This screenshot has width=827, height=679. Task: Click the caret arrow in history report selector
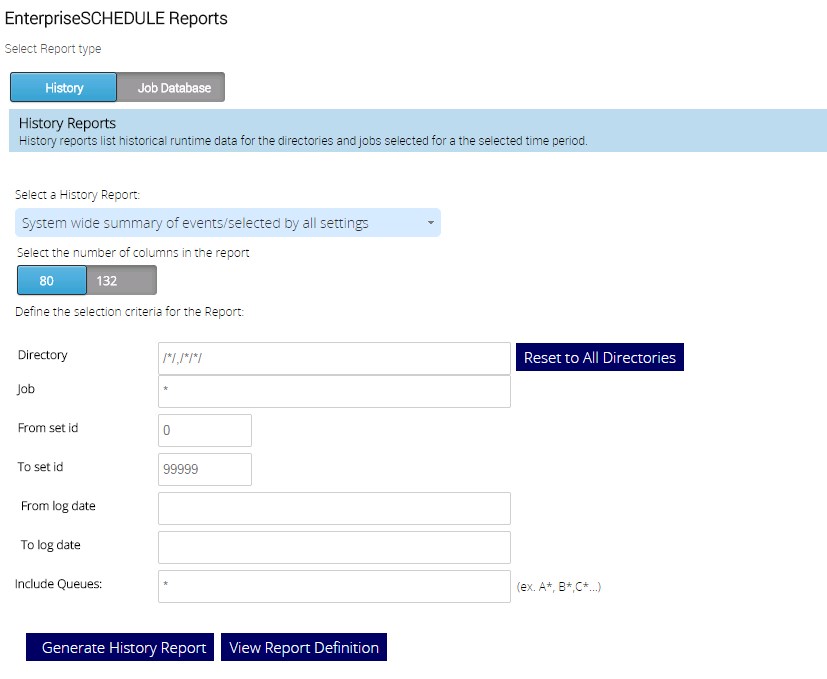pyautogui.click(x=430, y=223)
